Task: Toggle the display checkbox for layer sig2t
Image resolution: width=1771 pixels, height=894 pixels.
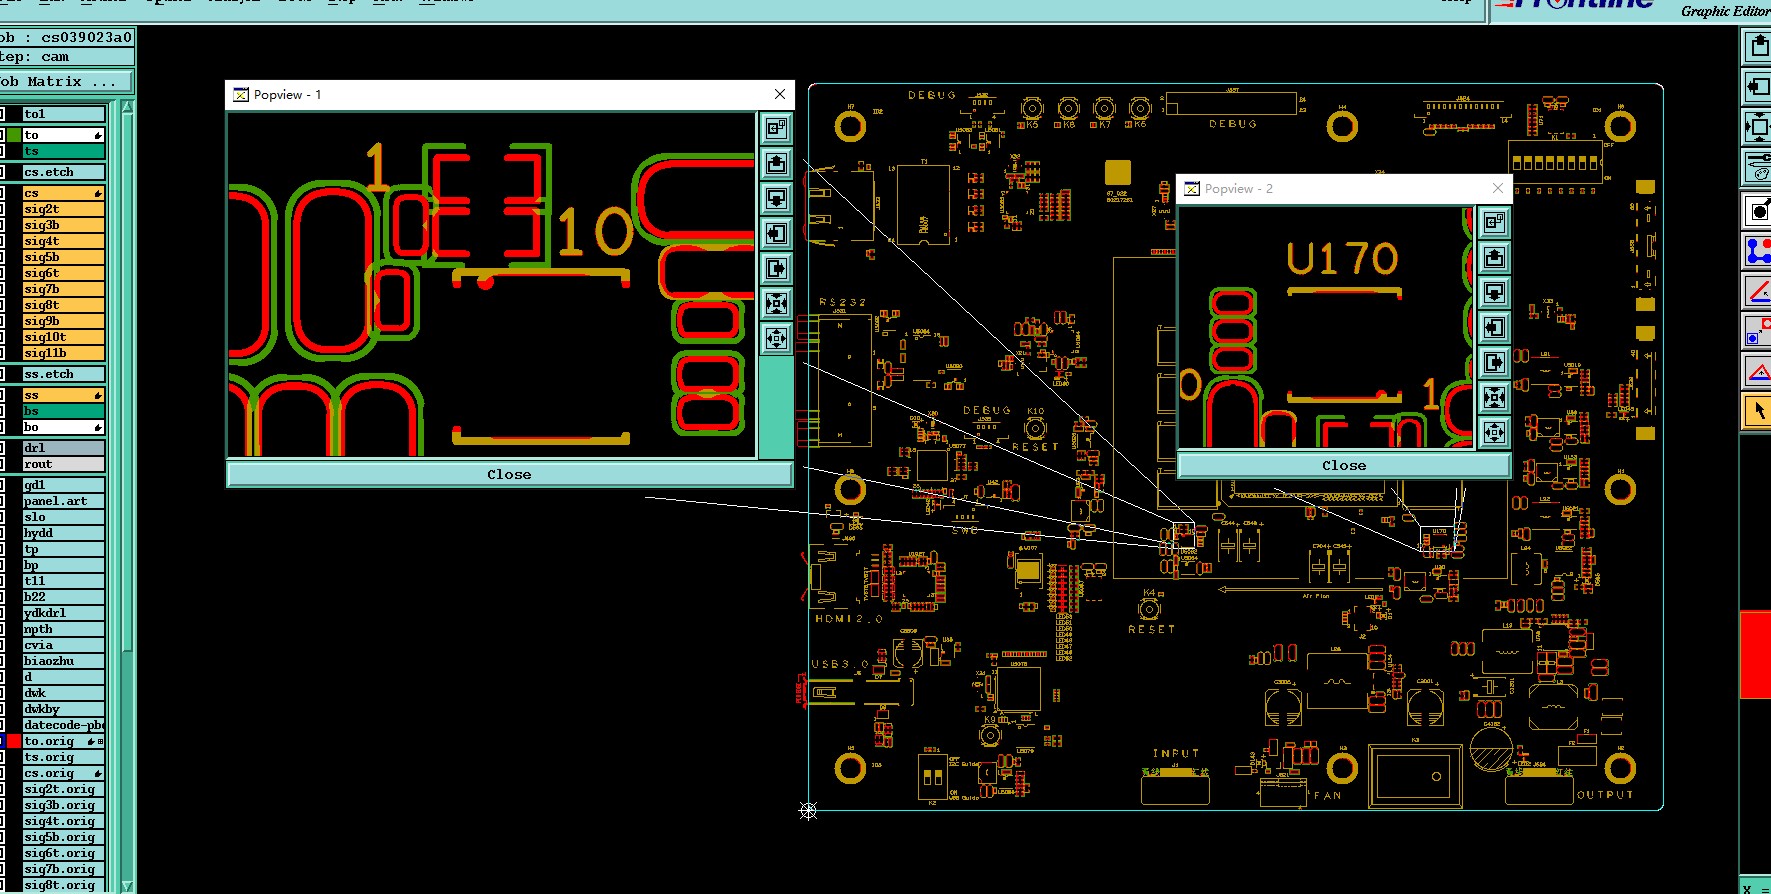Action: point(2,209)
